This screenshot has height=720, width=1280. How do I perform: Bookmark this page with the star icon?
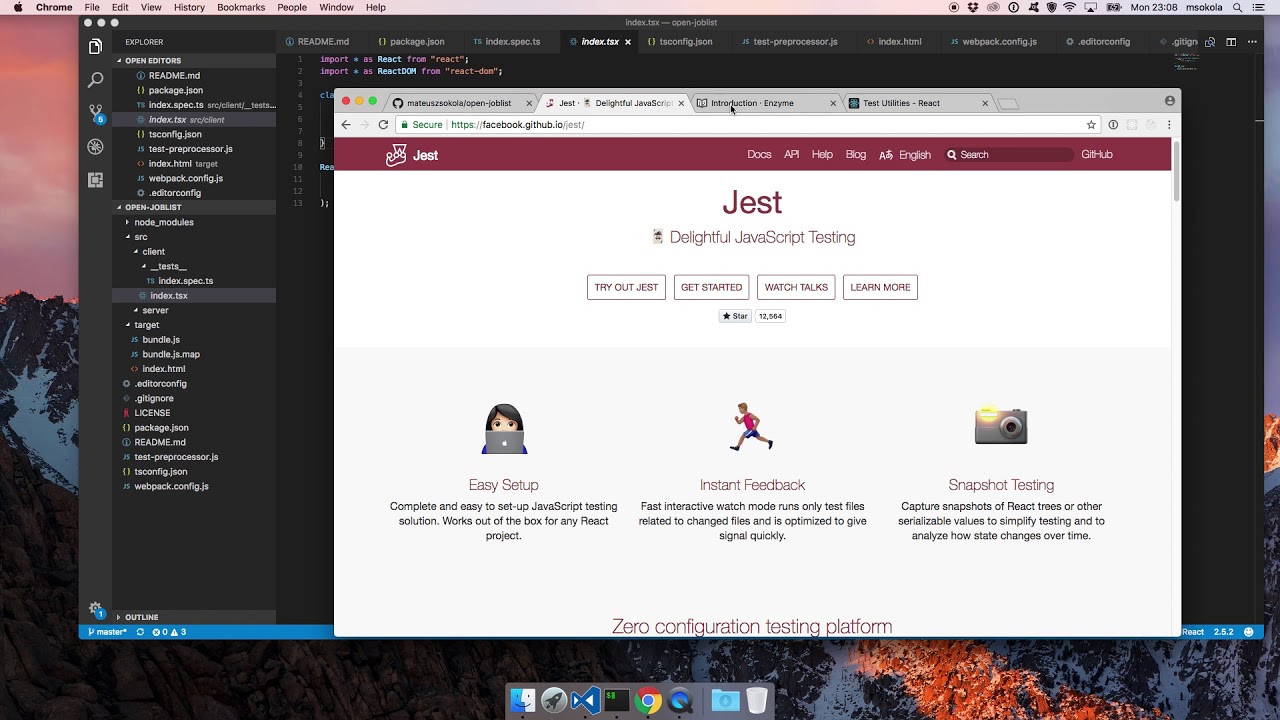pyautogui.click(x=1091, y=125)
